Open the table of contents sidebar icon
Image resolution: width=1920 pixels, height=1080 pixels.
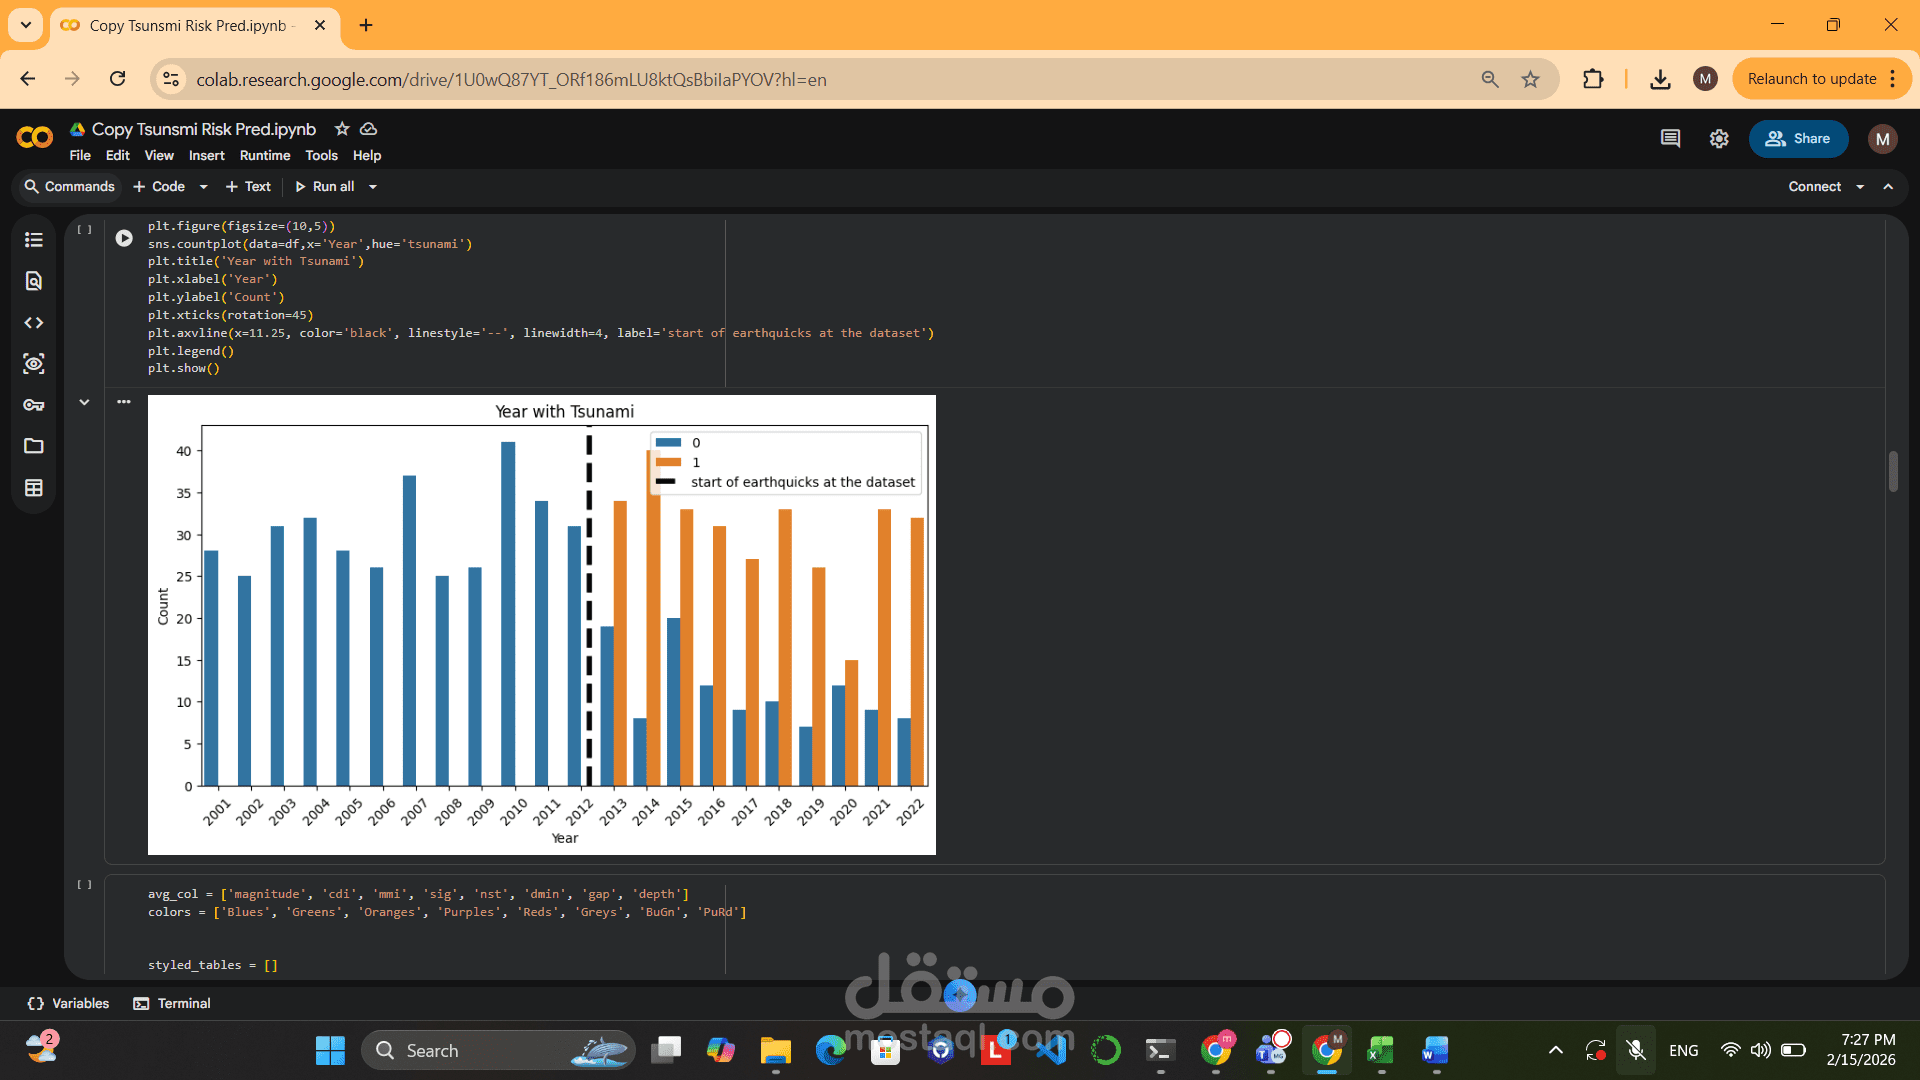click(x=34, y=240)
